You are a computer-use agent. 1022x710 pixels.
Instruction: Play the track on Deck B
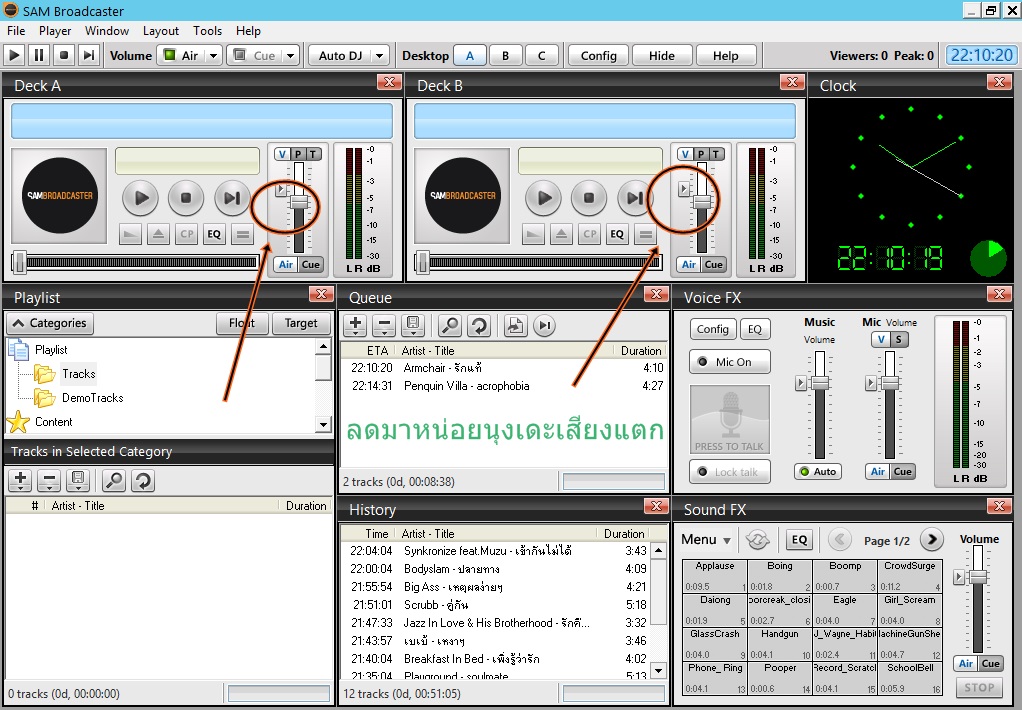coord(544,197)
